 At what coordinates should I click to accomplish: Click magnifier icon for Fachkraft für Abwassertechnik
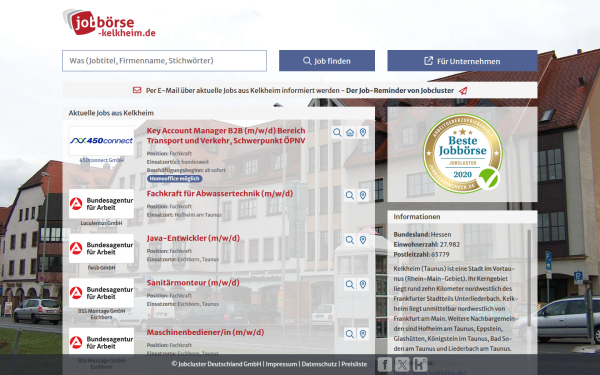point(350,195)
